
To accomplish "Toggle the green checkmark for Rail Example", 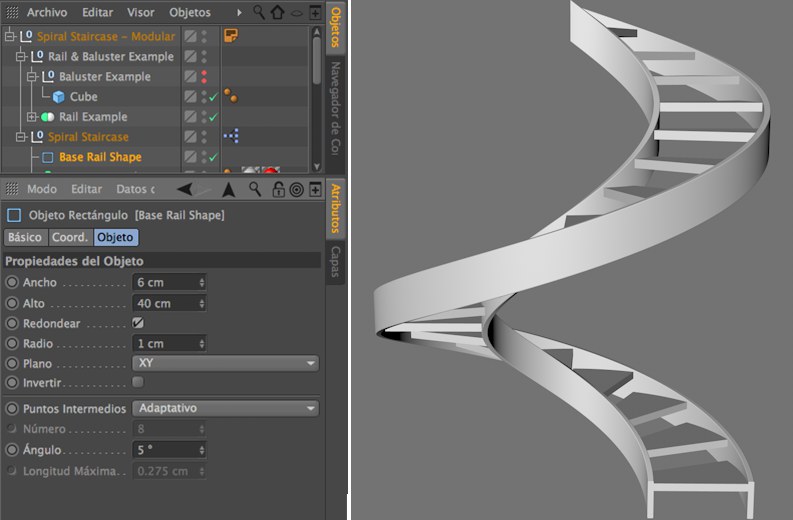I will point(213,117).
